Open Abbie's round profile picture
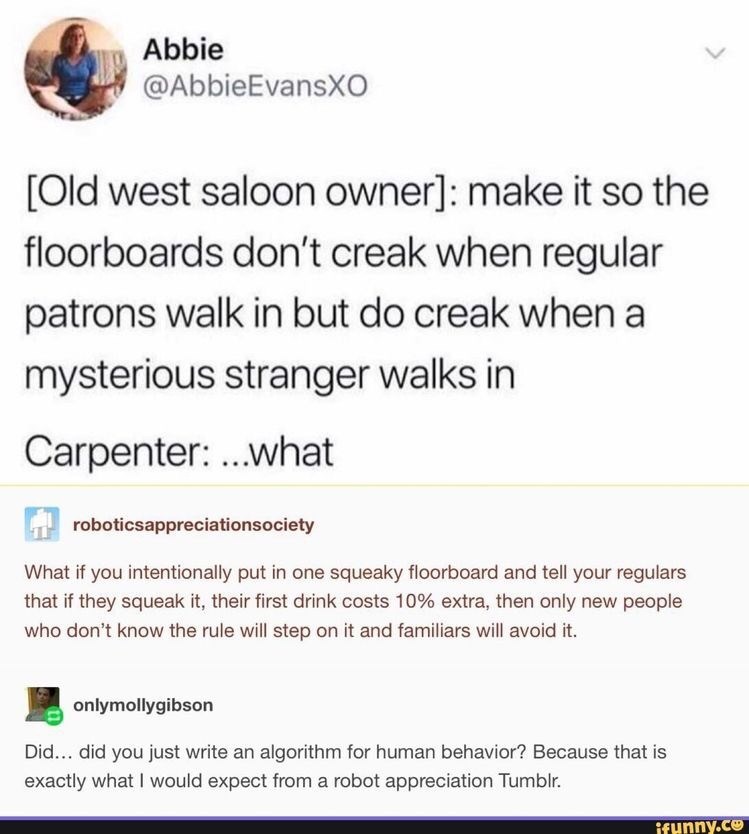 (74, 69)
